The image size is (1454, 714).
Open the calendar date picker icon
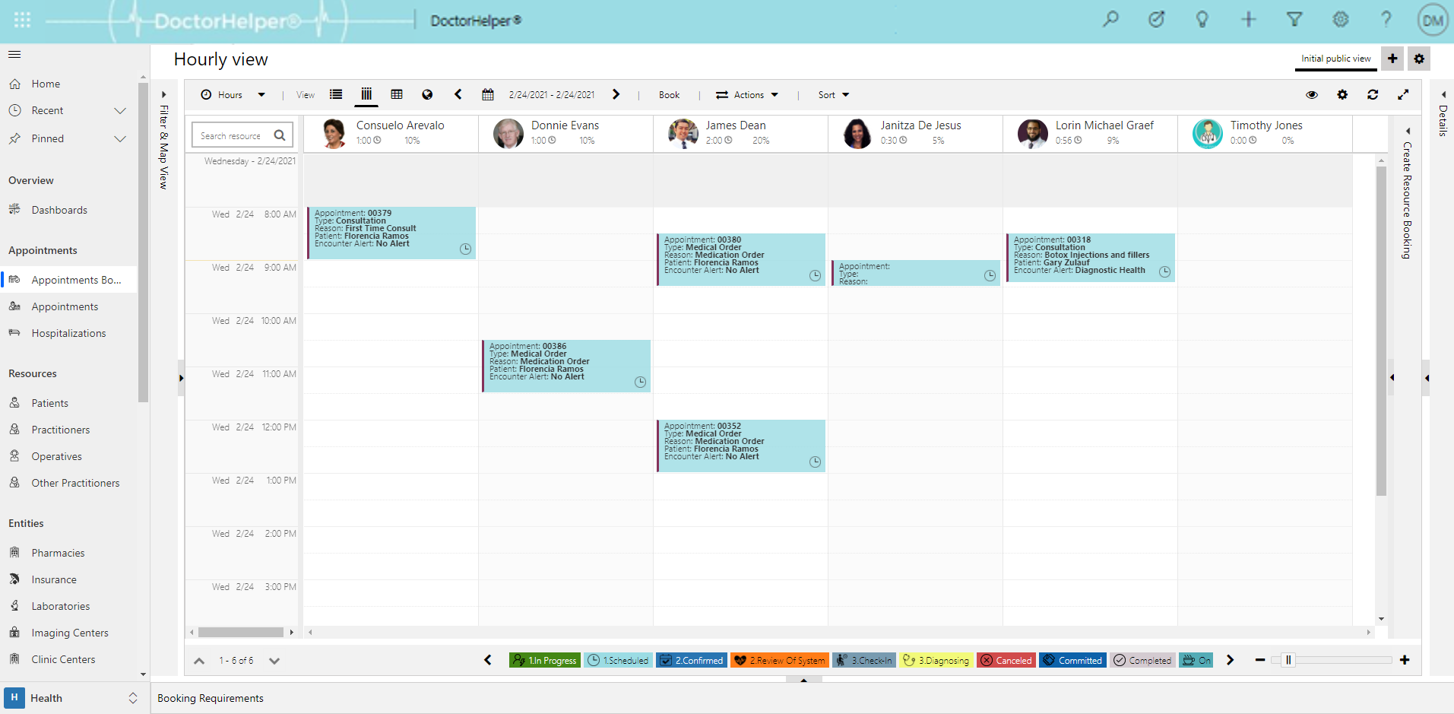click(488, 94)
